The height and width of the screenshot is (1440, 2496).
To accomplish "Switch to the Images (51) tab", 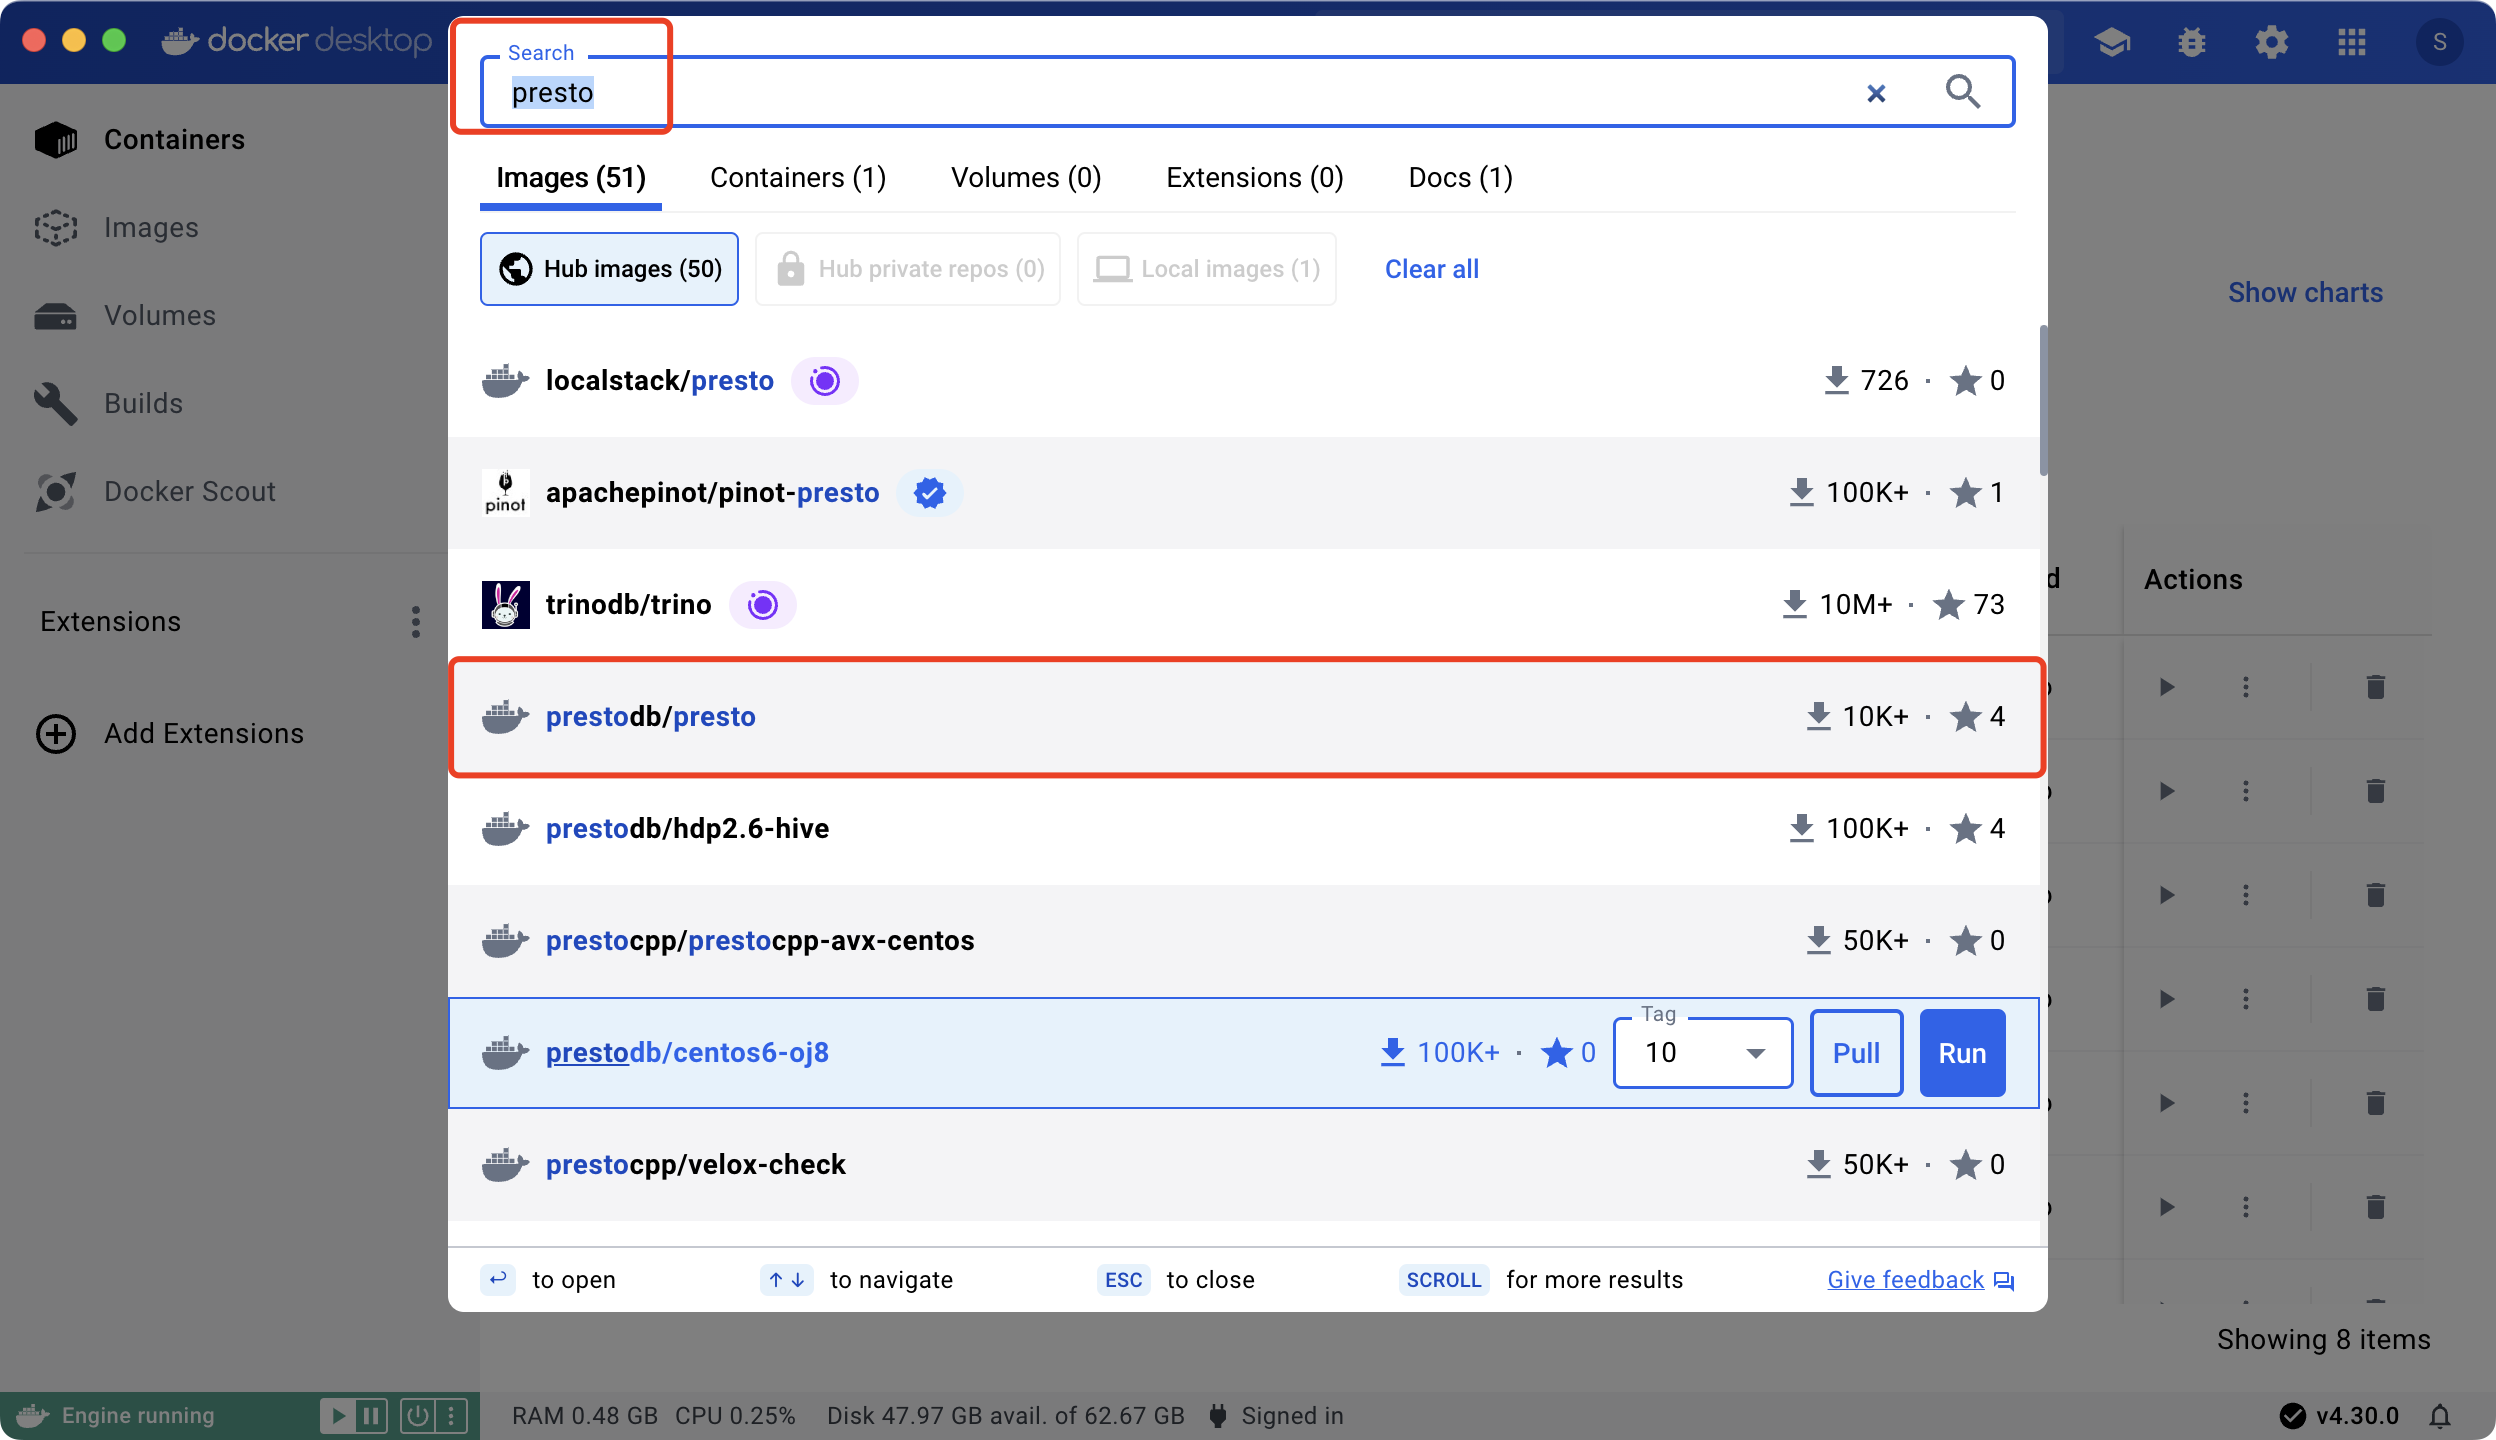I will [571, 178].
